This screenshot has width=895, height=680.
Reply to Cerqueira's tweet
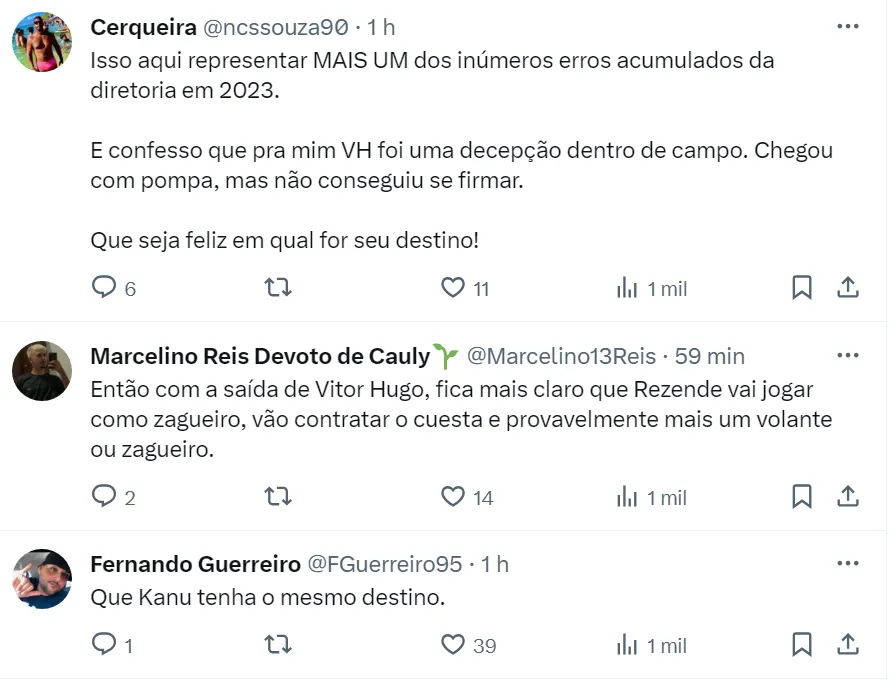pyautogui.click(x=105, y=288)
